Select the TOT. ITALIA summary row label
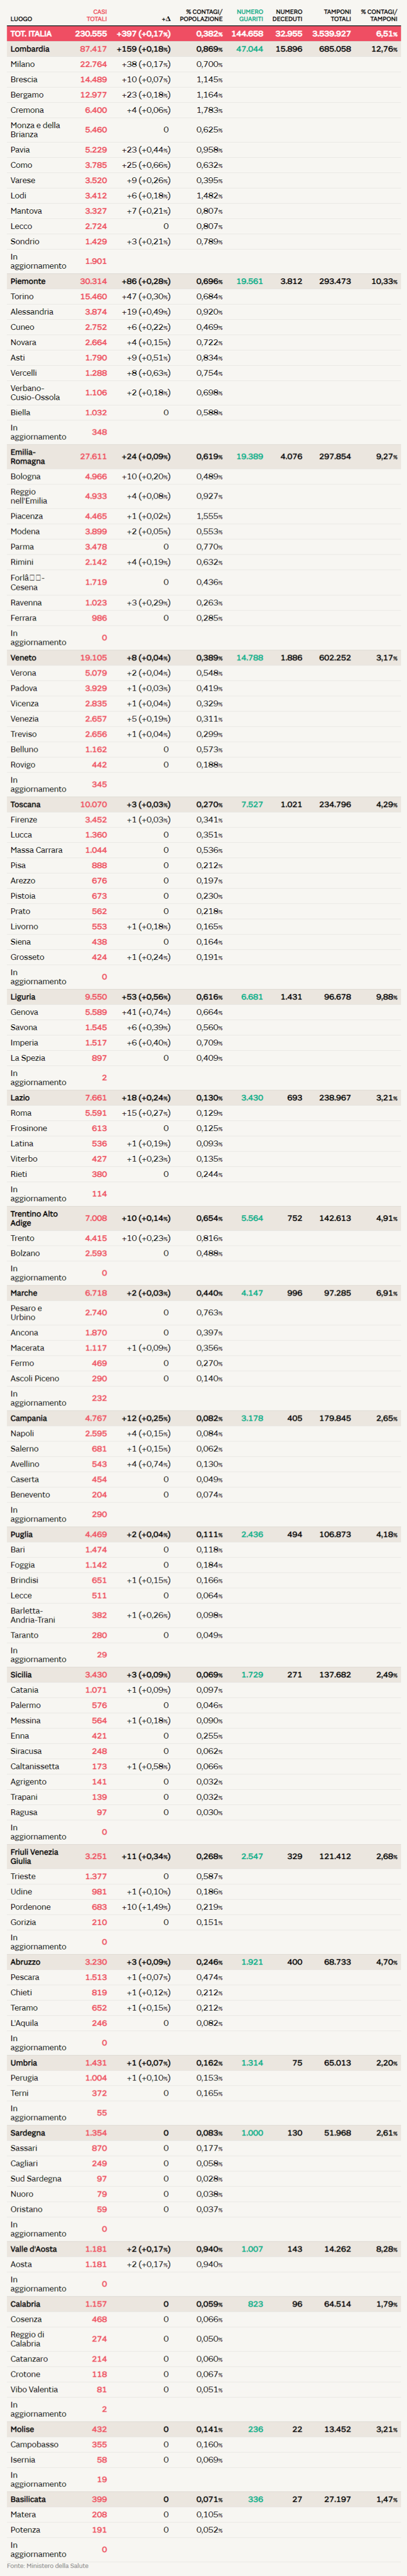407x2576 pixels. [x=31, y=34]
